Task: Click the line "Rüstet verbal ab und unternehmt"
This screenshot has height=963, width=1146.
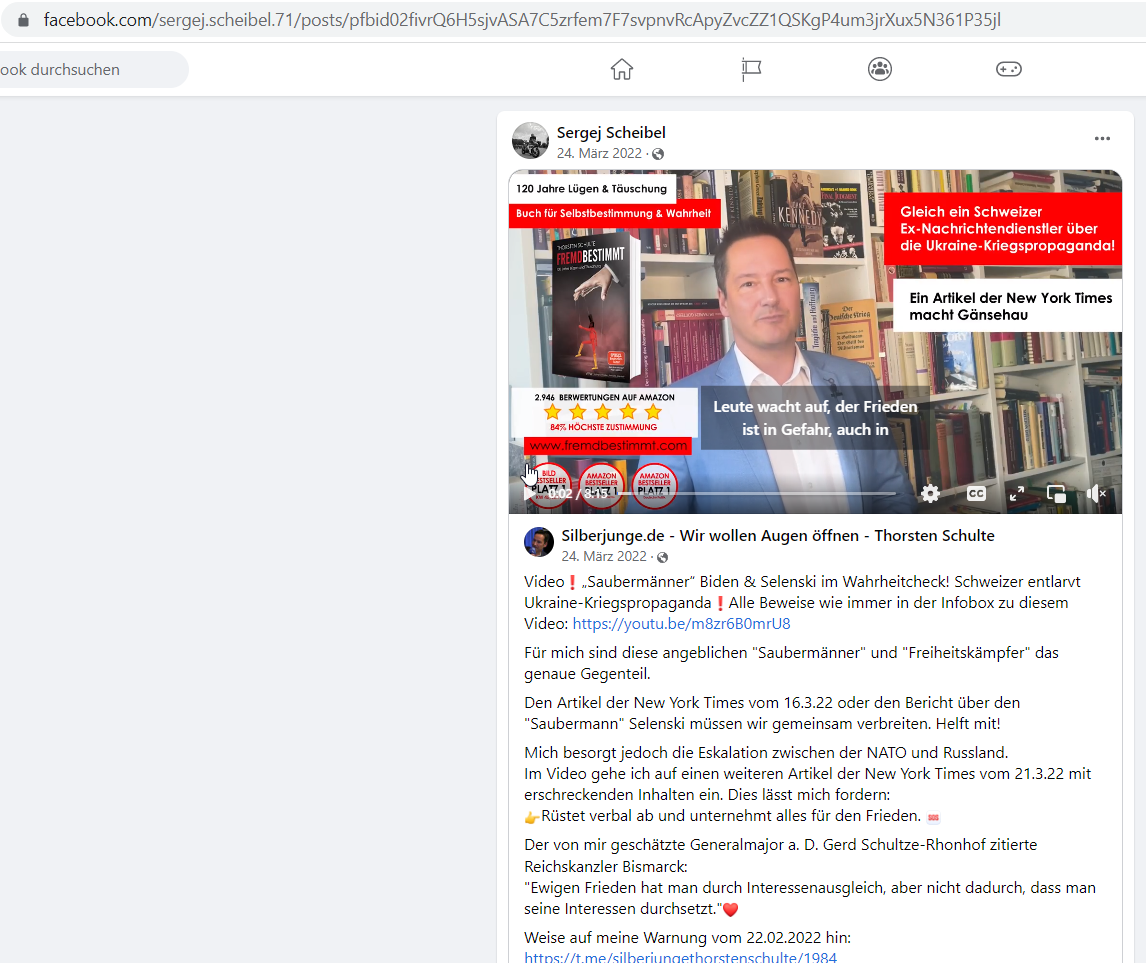Action: tap(731, 816)
